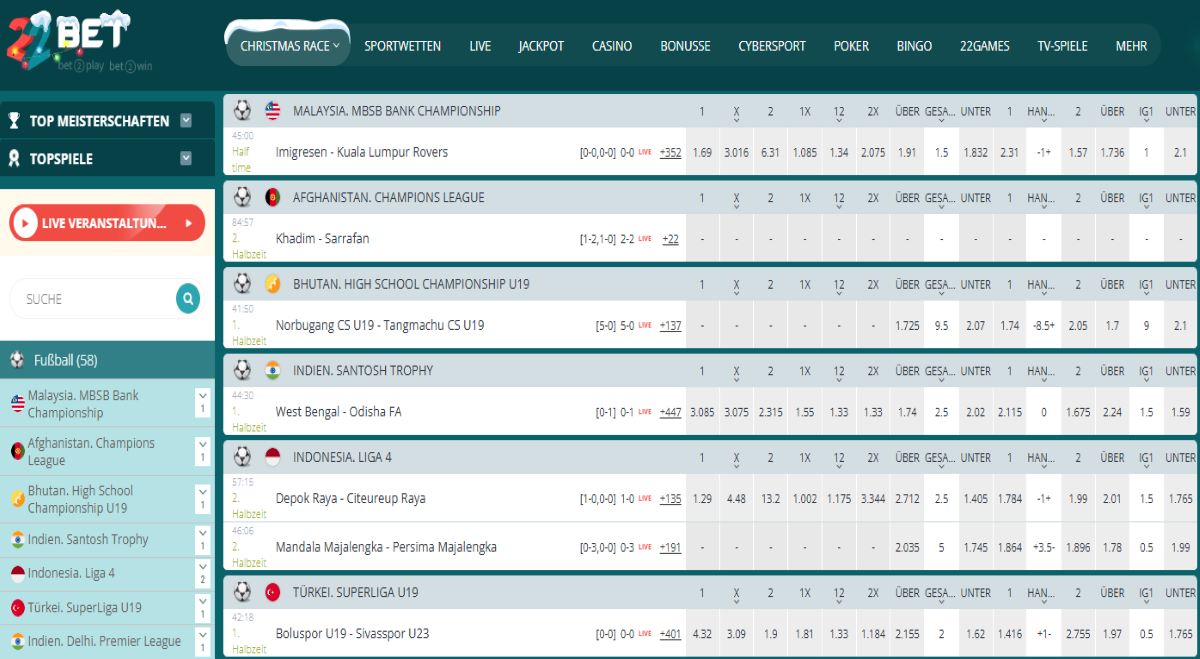Click the Bhutan flag in league header
The width and height of the screenshot is (1200, 659).
(273, 284)
